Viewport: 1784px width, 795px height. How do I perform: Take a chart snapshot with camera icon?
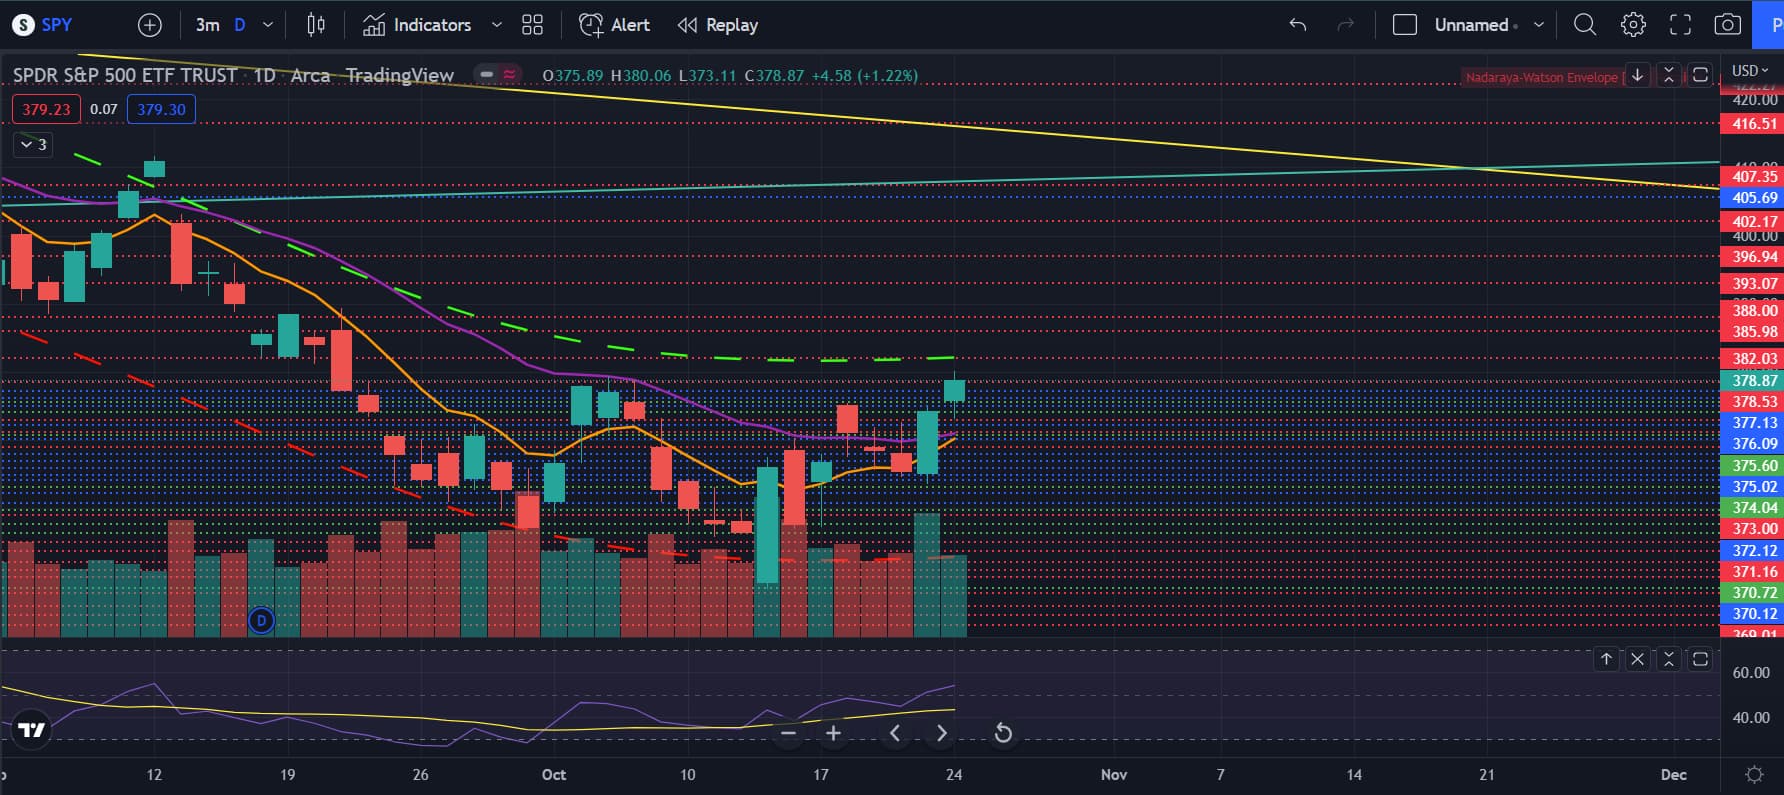click(1728, 25)
